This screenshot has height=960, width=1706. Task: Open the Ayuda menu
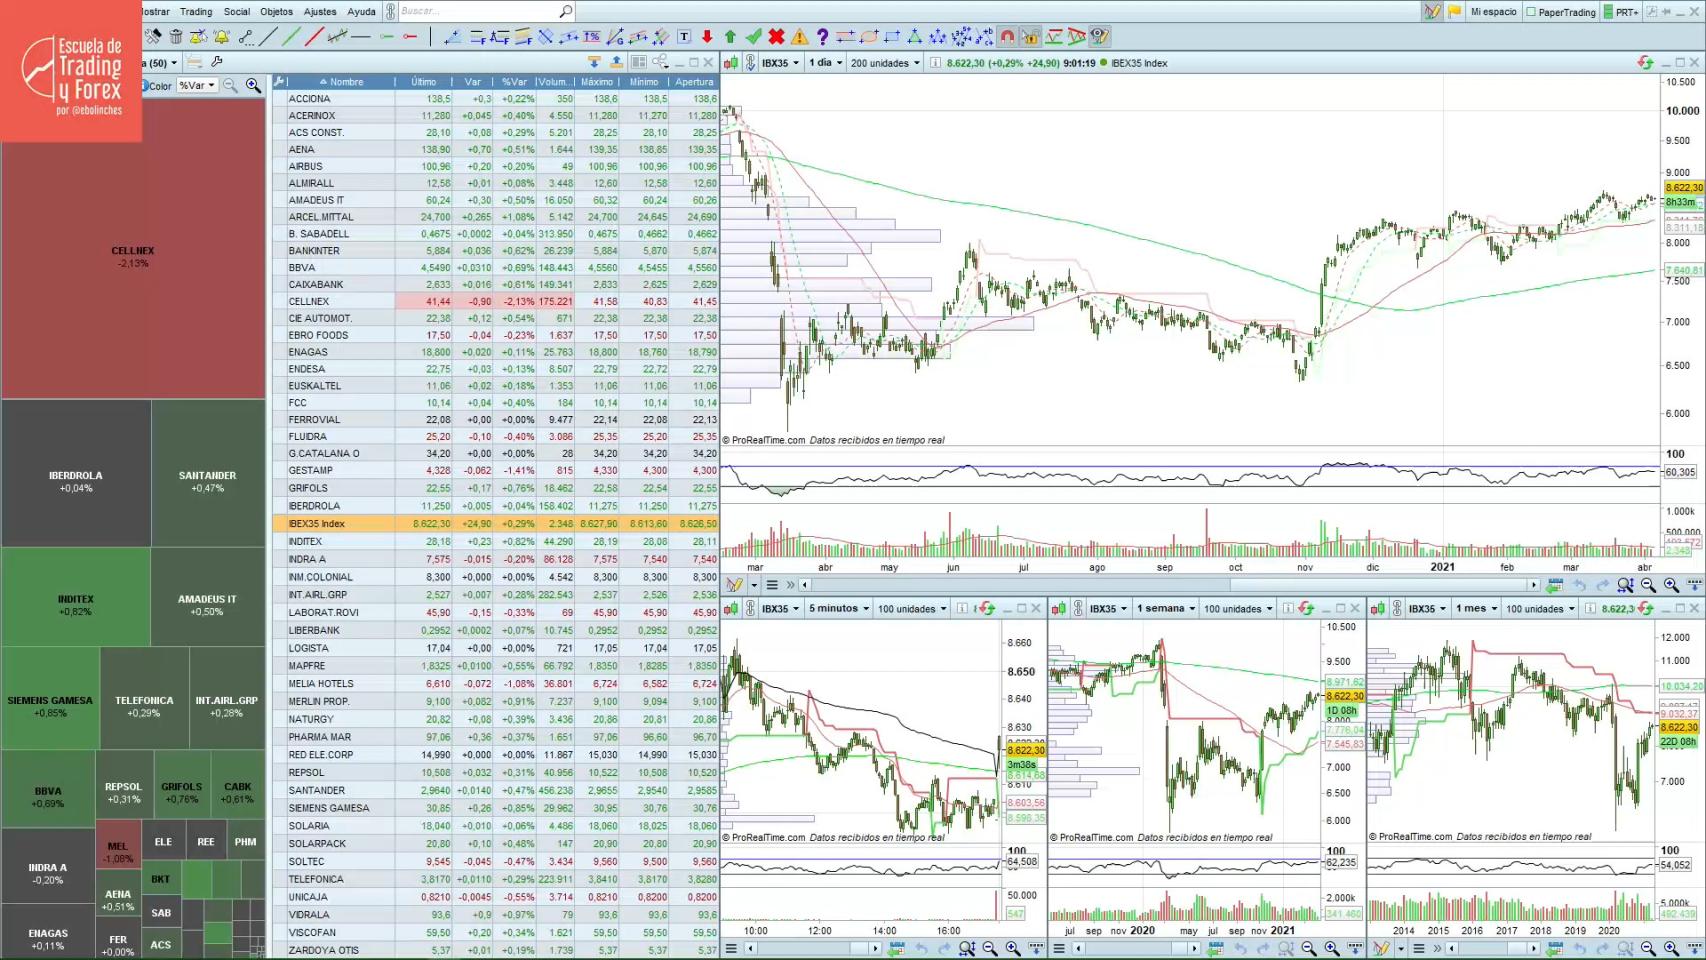[x=361, y=12]
